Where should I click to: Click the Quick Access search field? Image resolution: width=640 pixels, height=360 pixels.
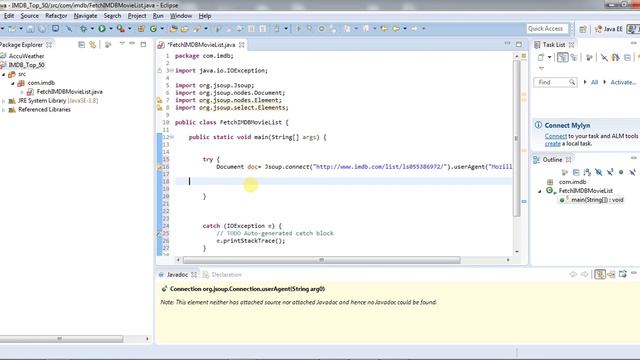pyautogui.click(x=547, y=29)
